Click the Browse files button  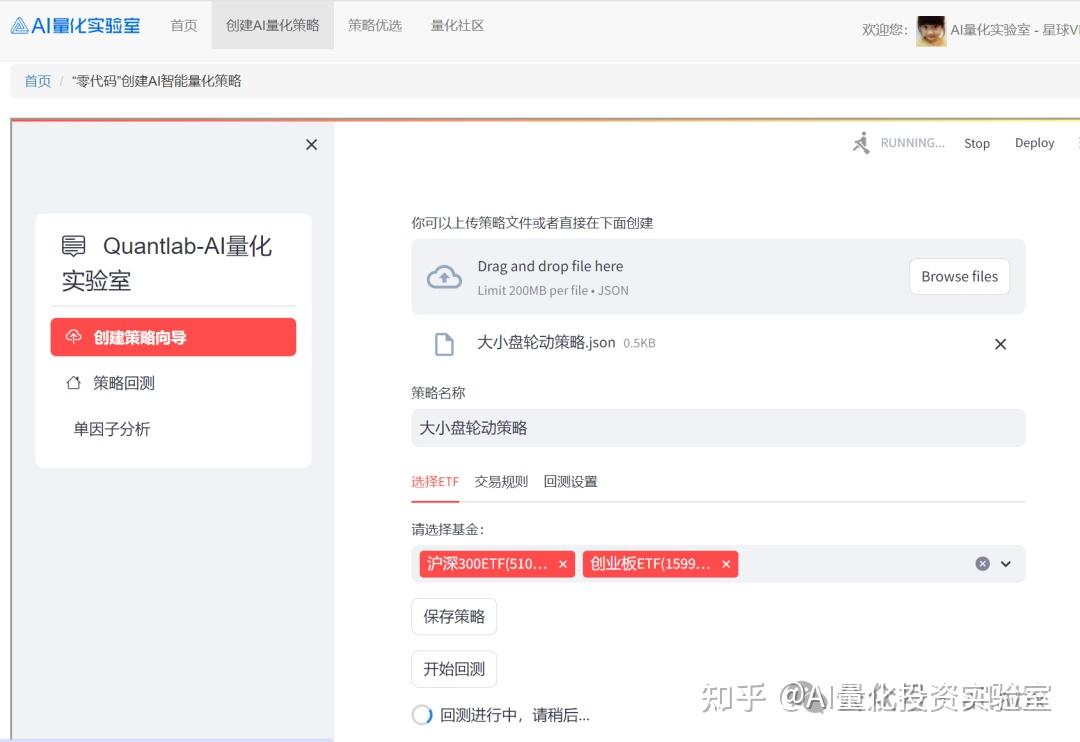coord(958,276)
